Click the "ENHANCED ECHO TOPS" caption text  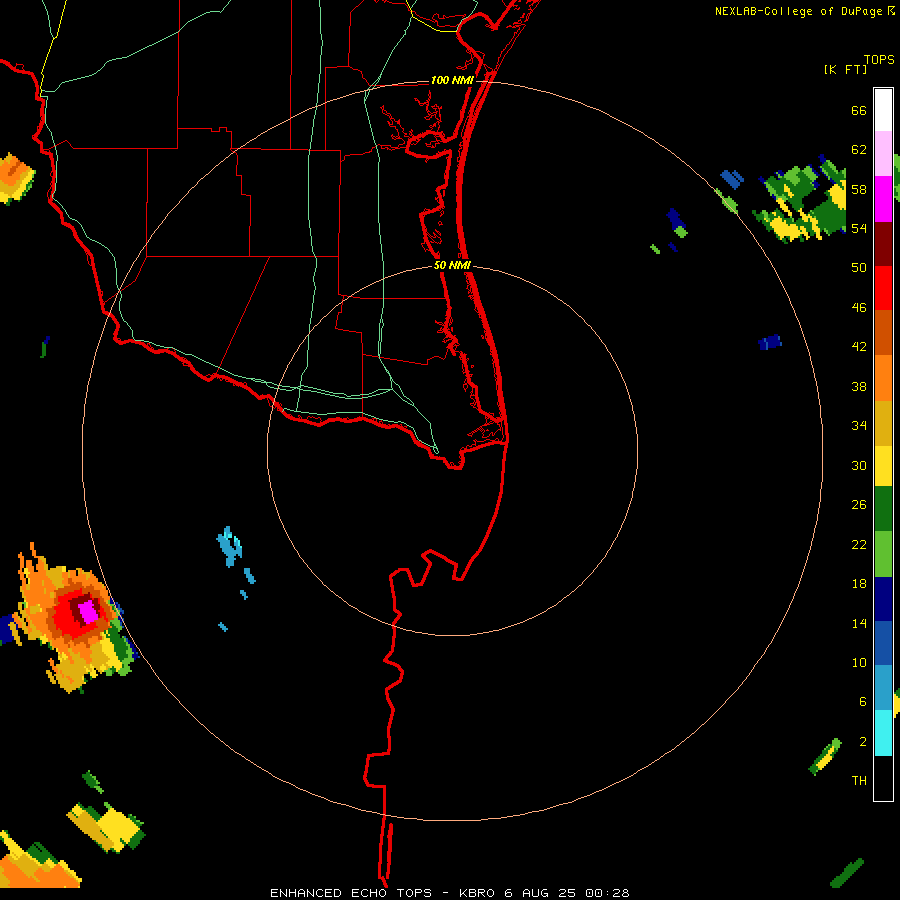[x=351, y=893]
